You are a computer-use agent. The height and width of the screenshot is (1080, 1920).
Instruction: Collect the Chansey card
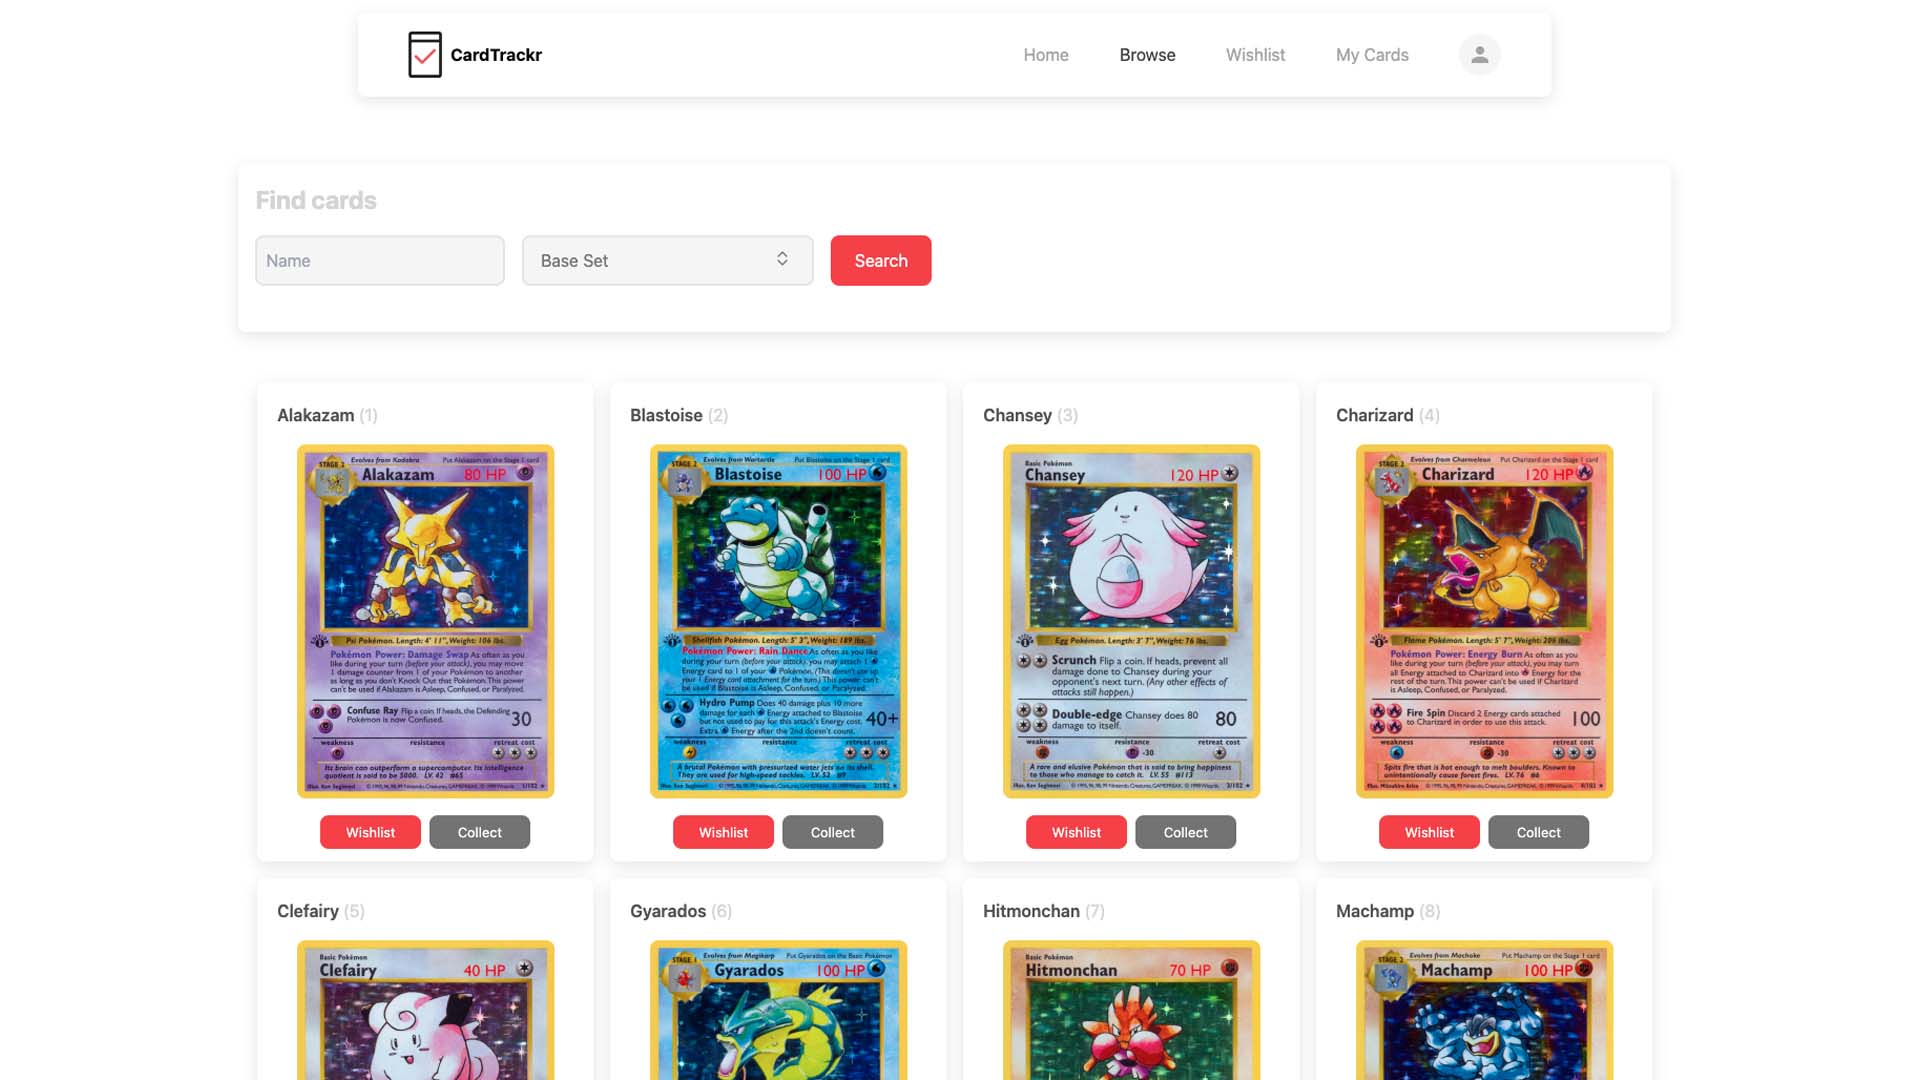tap(1185, 832)
